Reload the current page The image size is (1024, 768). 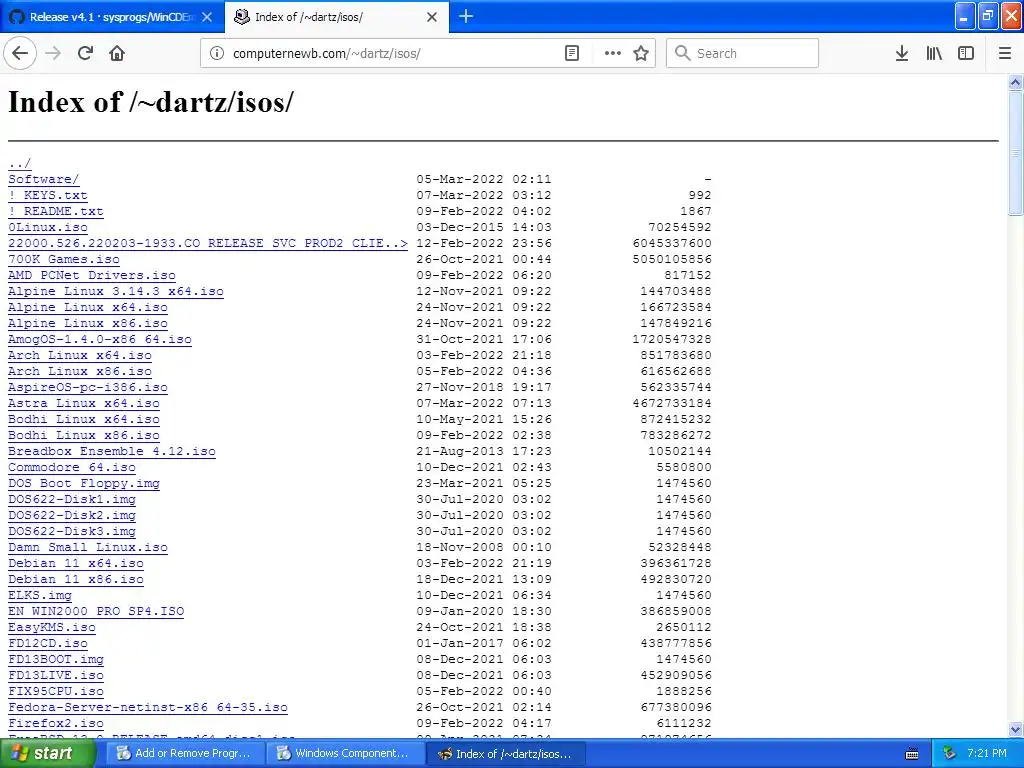pos(85,53)
